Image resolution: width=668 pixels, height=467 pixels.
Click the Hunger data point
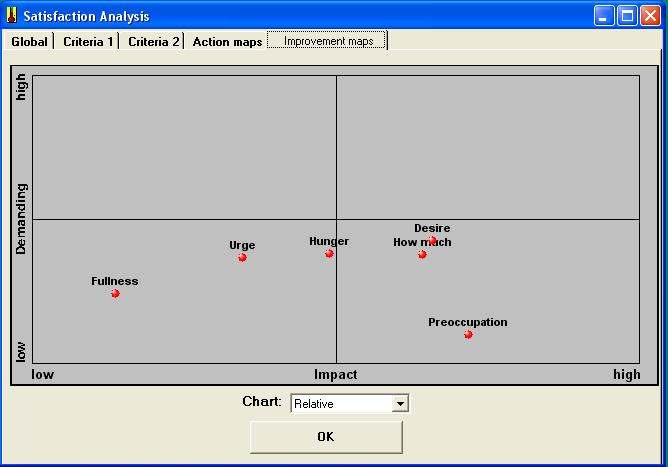[x=329, y=254]
